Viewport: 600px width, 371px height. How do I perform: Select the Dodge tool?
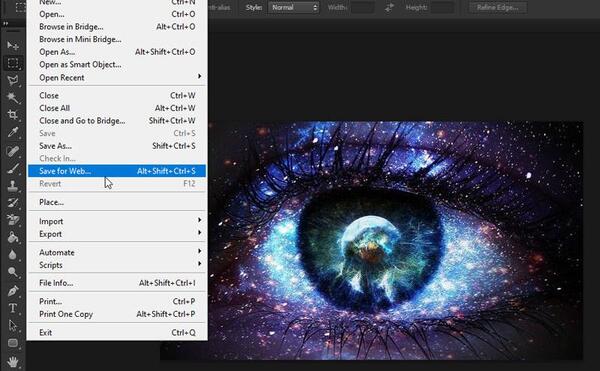point(13,272)
